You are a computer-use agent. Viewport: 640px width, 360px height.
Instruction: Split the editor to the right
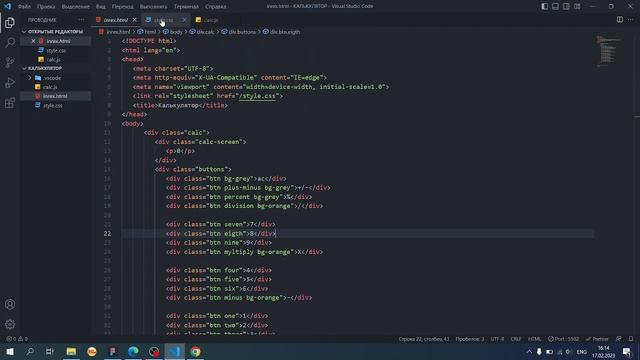(620, 20)
